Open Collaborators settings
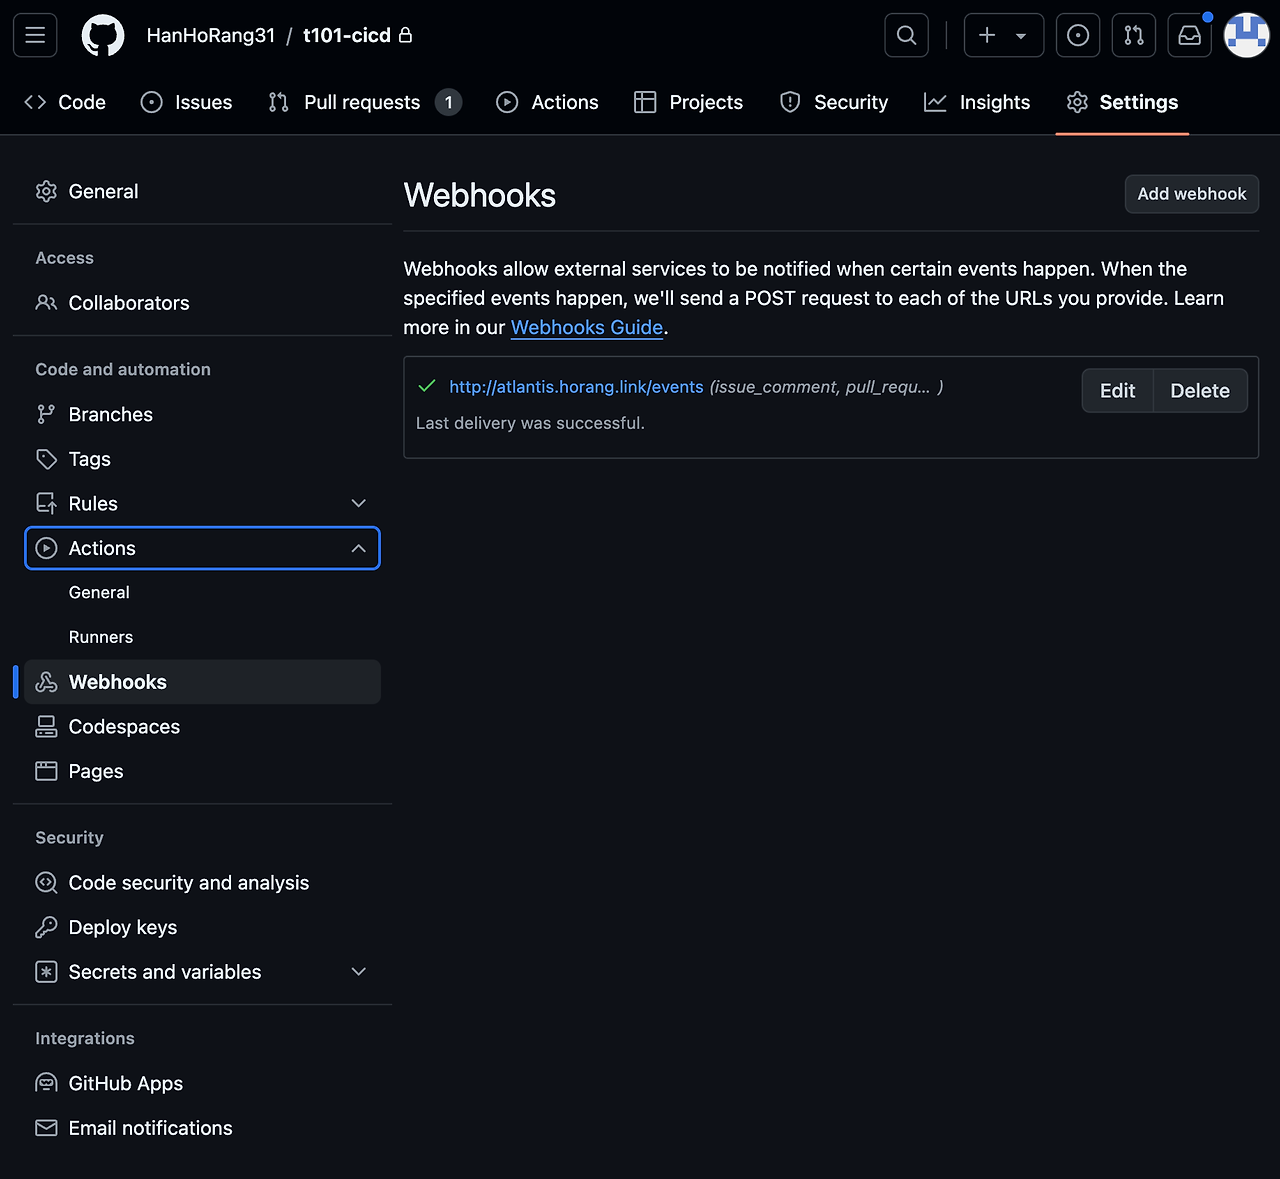Image resolution: width=1280 pixels, height=1179 pixels. [x=202, y=302]
